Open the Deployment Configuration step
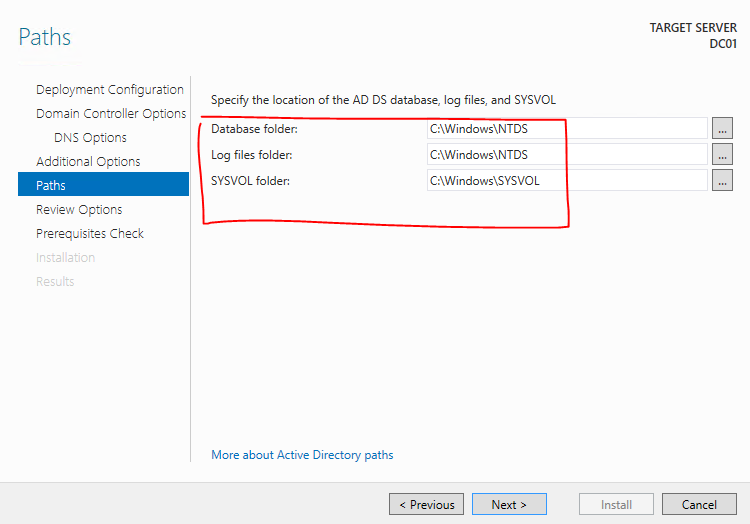 (x=110, y=89)
